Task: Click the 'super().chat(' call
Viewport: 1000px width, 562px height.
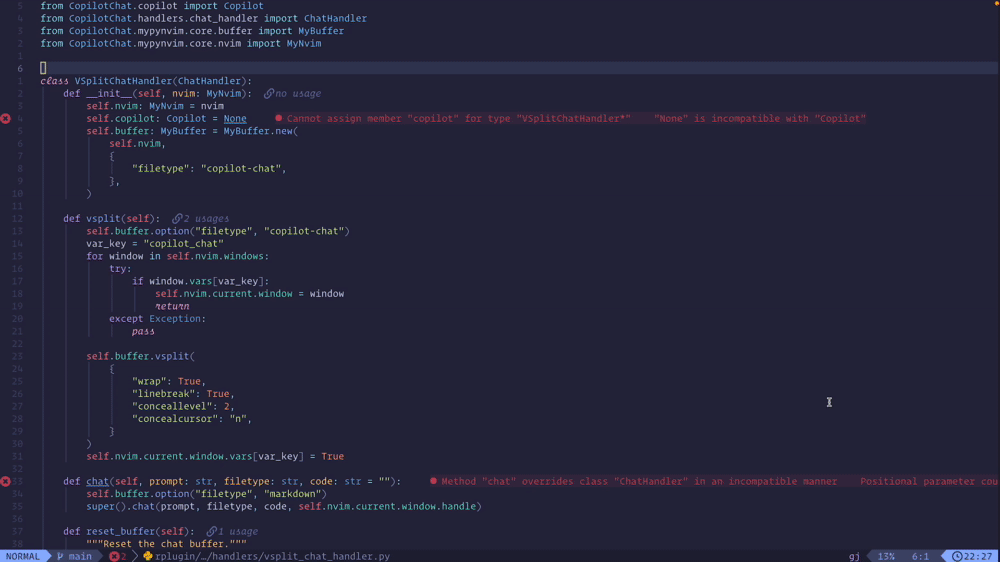Action: click(x=123, y=507)
